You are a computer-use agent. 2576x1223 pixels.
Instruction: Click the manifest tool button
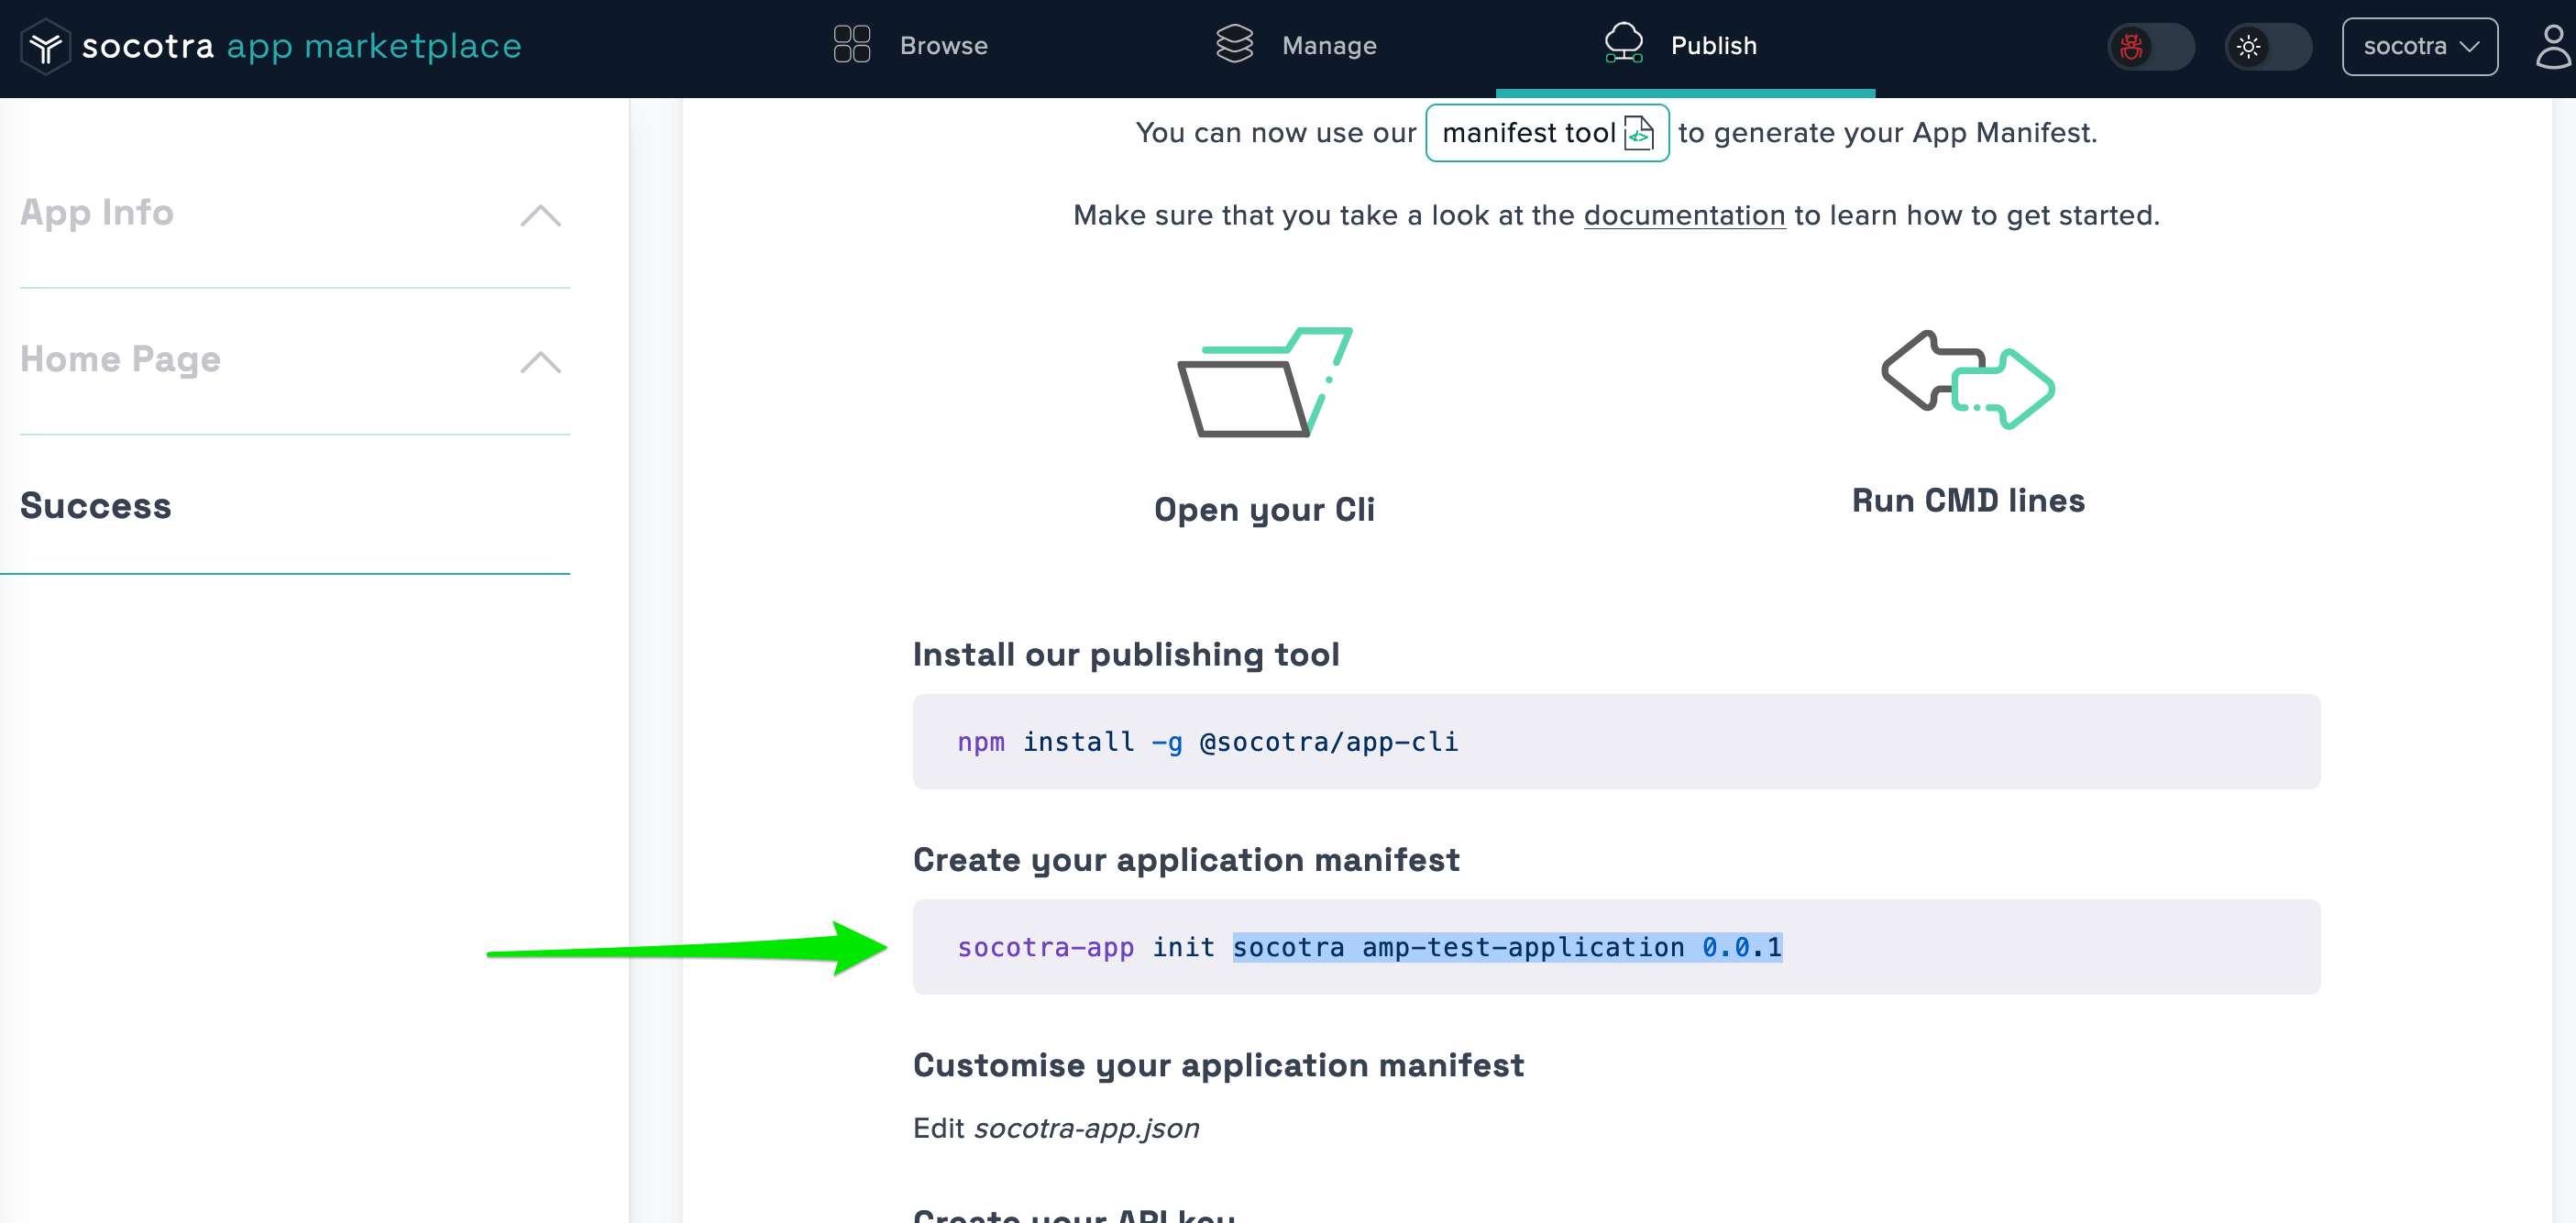pyautogui.click(x=1547, y=133)
